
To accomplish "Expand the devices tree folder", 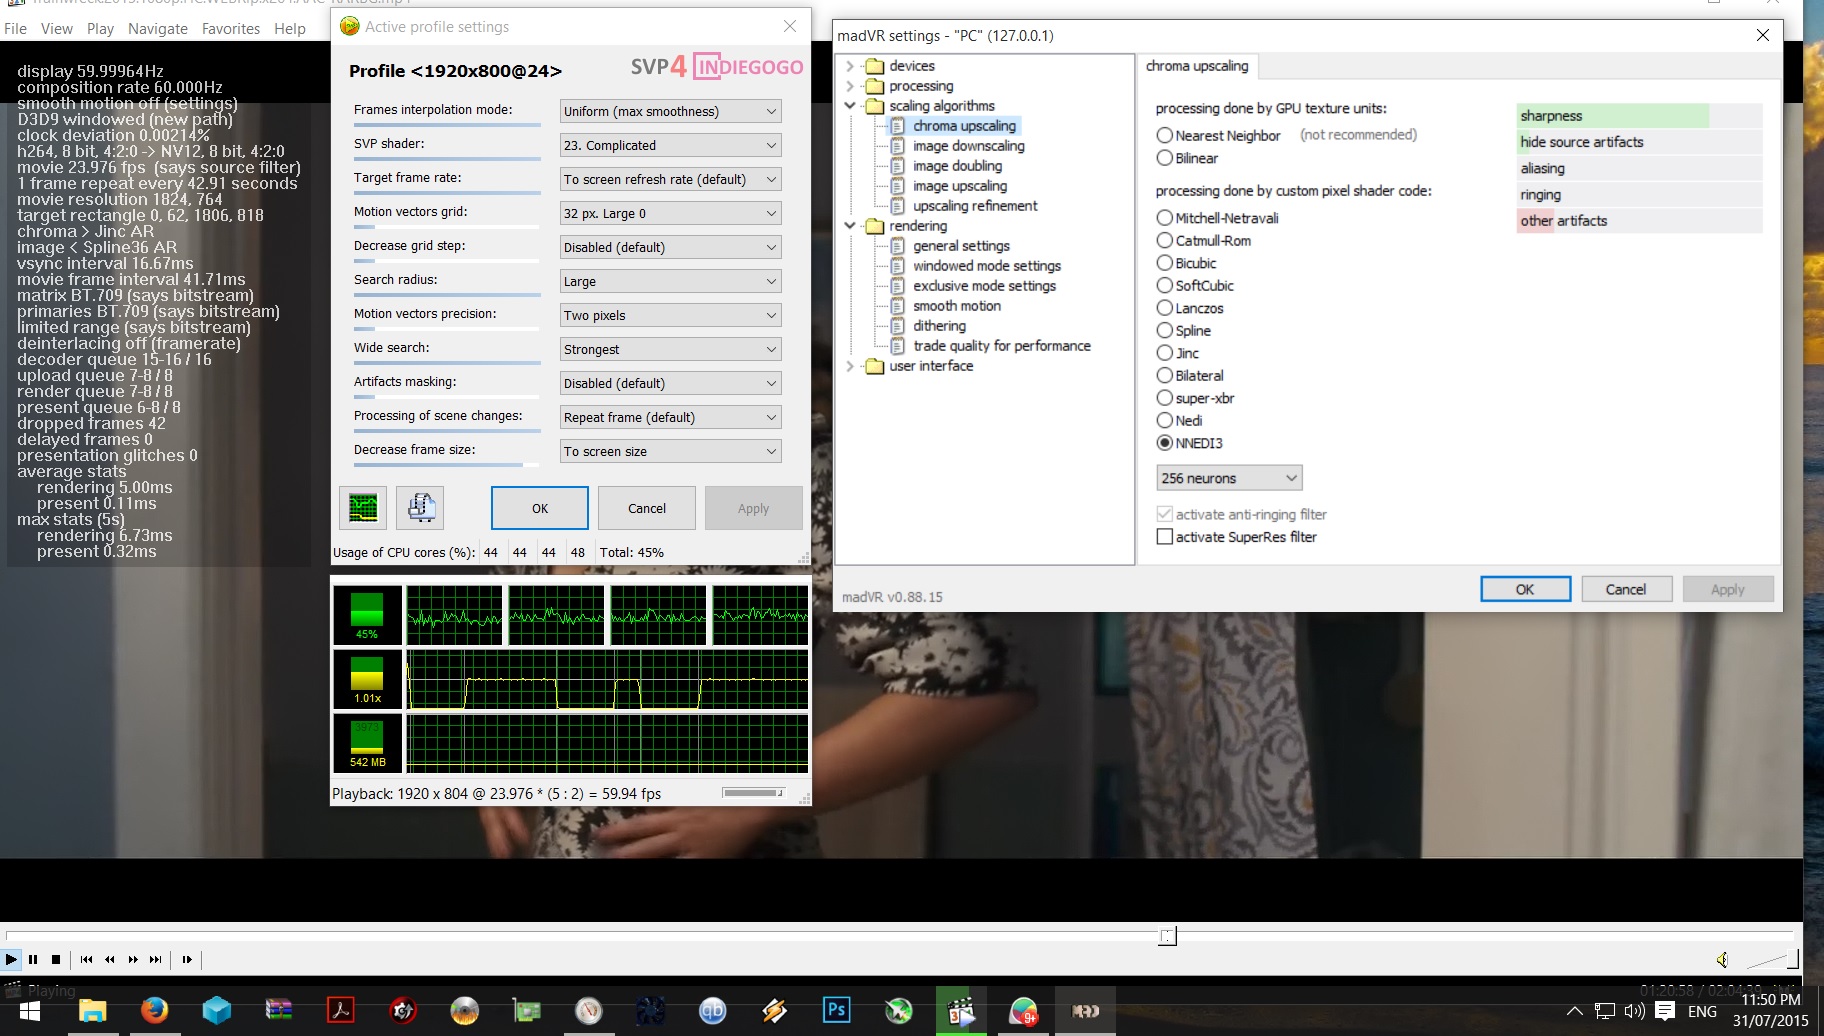I will [850, 66].
